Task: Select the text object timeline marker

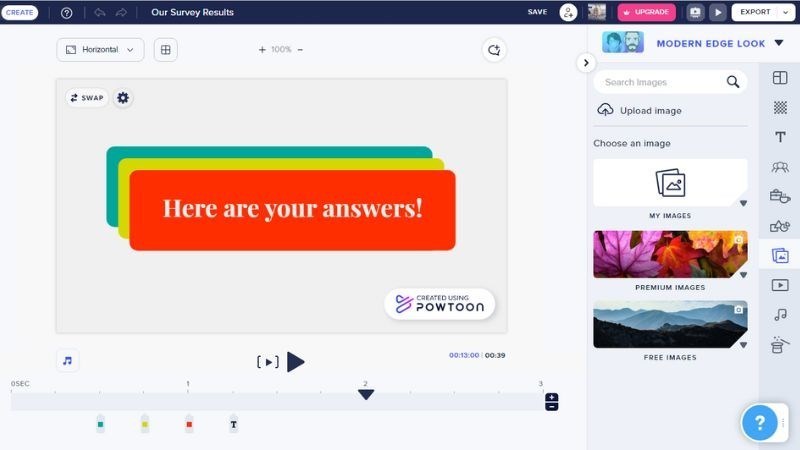Action: pyautogui.click(x=234, y=424)
